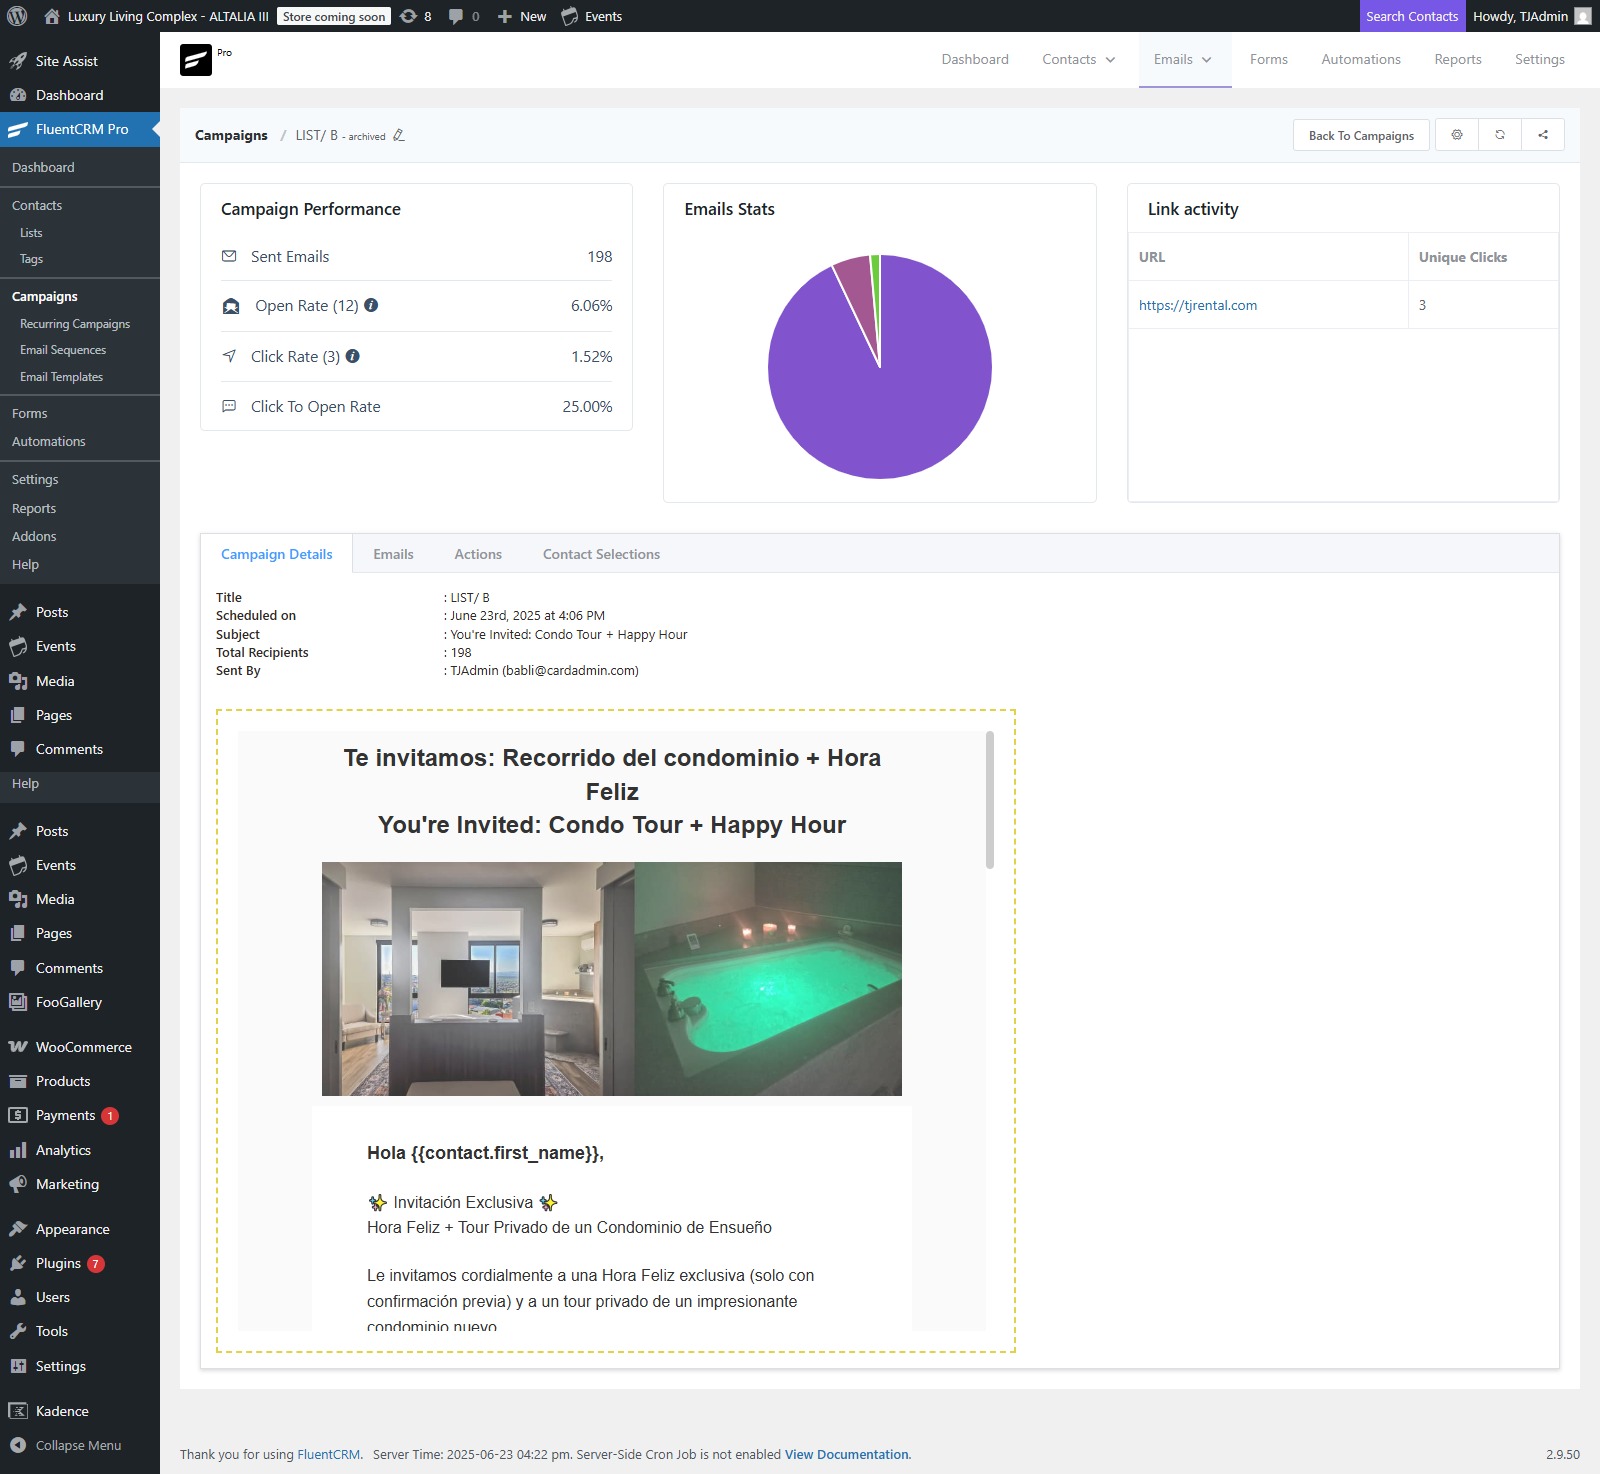
Task: Open Forms in the top navigation
Action: click(1269, 59)
